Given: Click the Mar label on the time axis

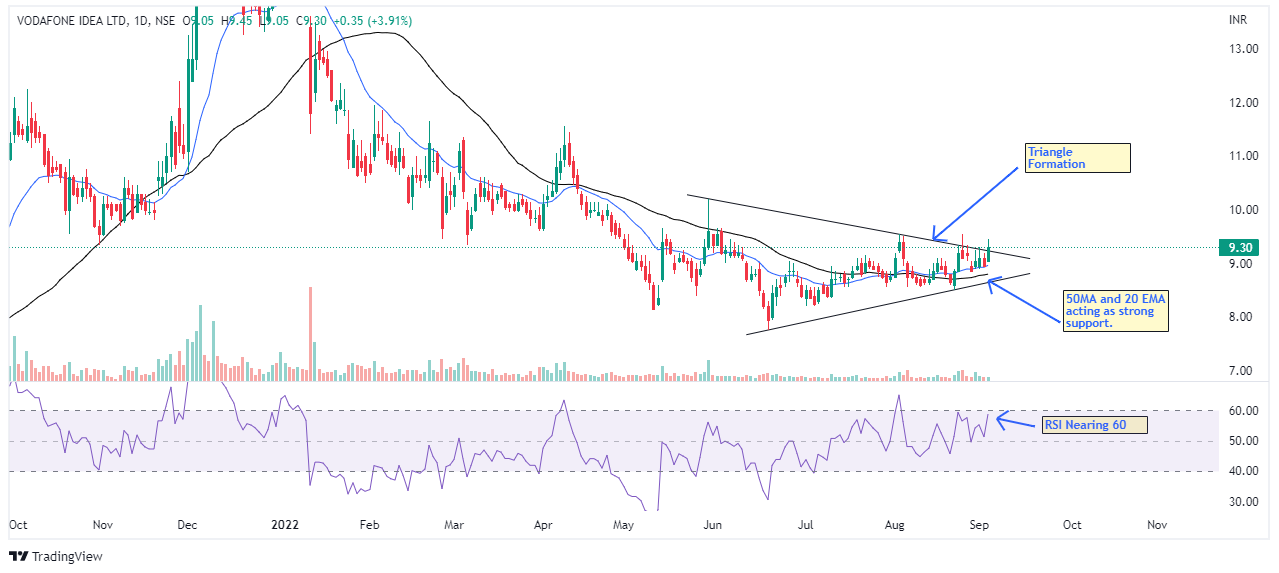Looking at the screenshot, I should coord(453,524).
